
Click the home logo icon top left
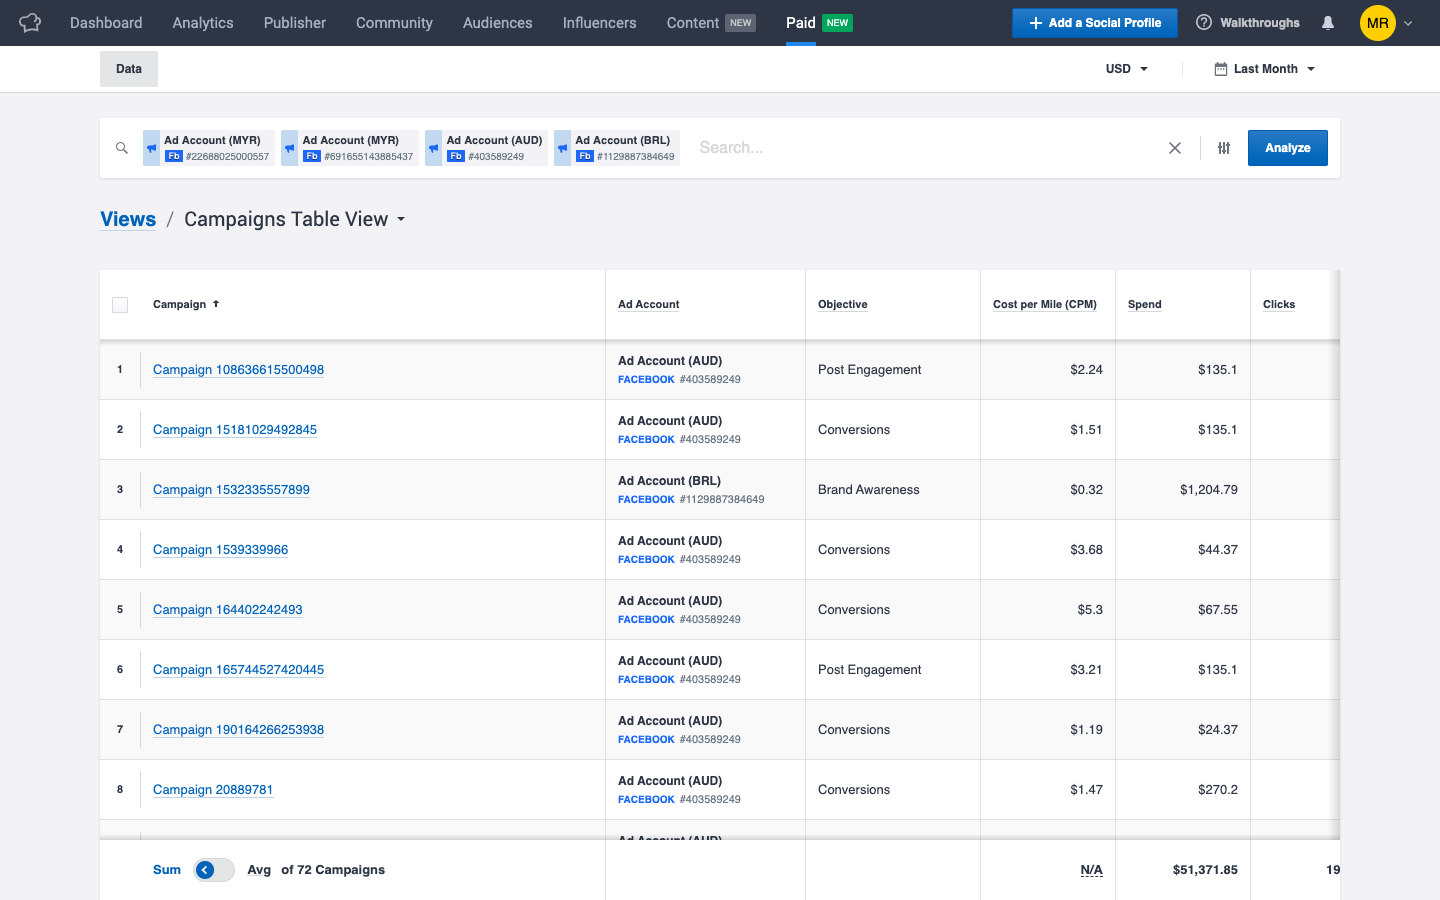point(29,22)
